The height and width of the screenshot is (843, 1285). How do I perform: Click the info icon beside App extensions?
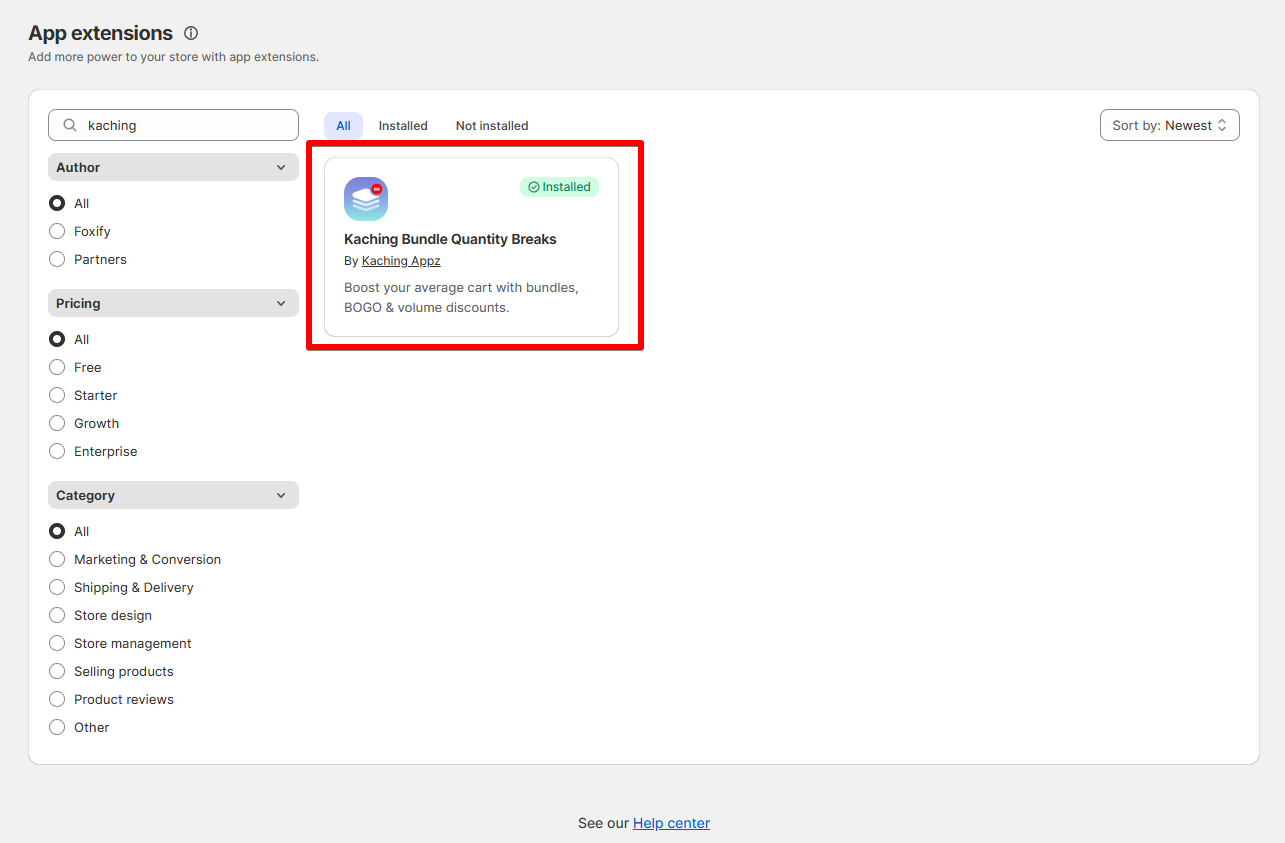click(191, 33)
